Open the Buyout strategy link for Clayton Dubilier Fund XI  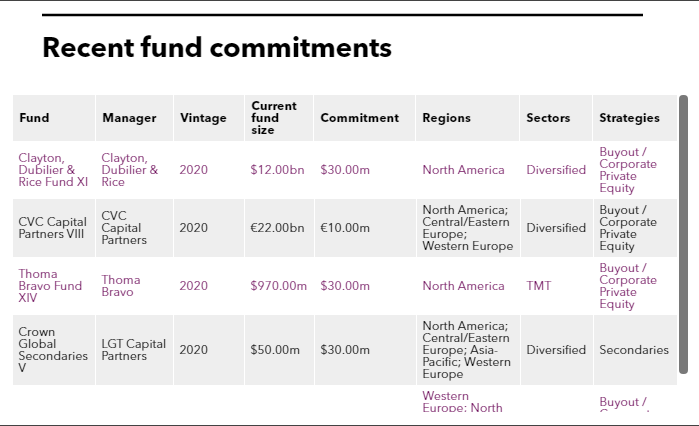click(x=628, y=170)
